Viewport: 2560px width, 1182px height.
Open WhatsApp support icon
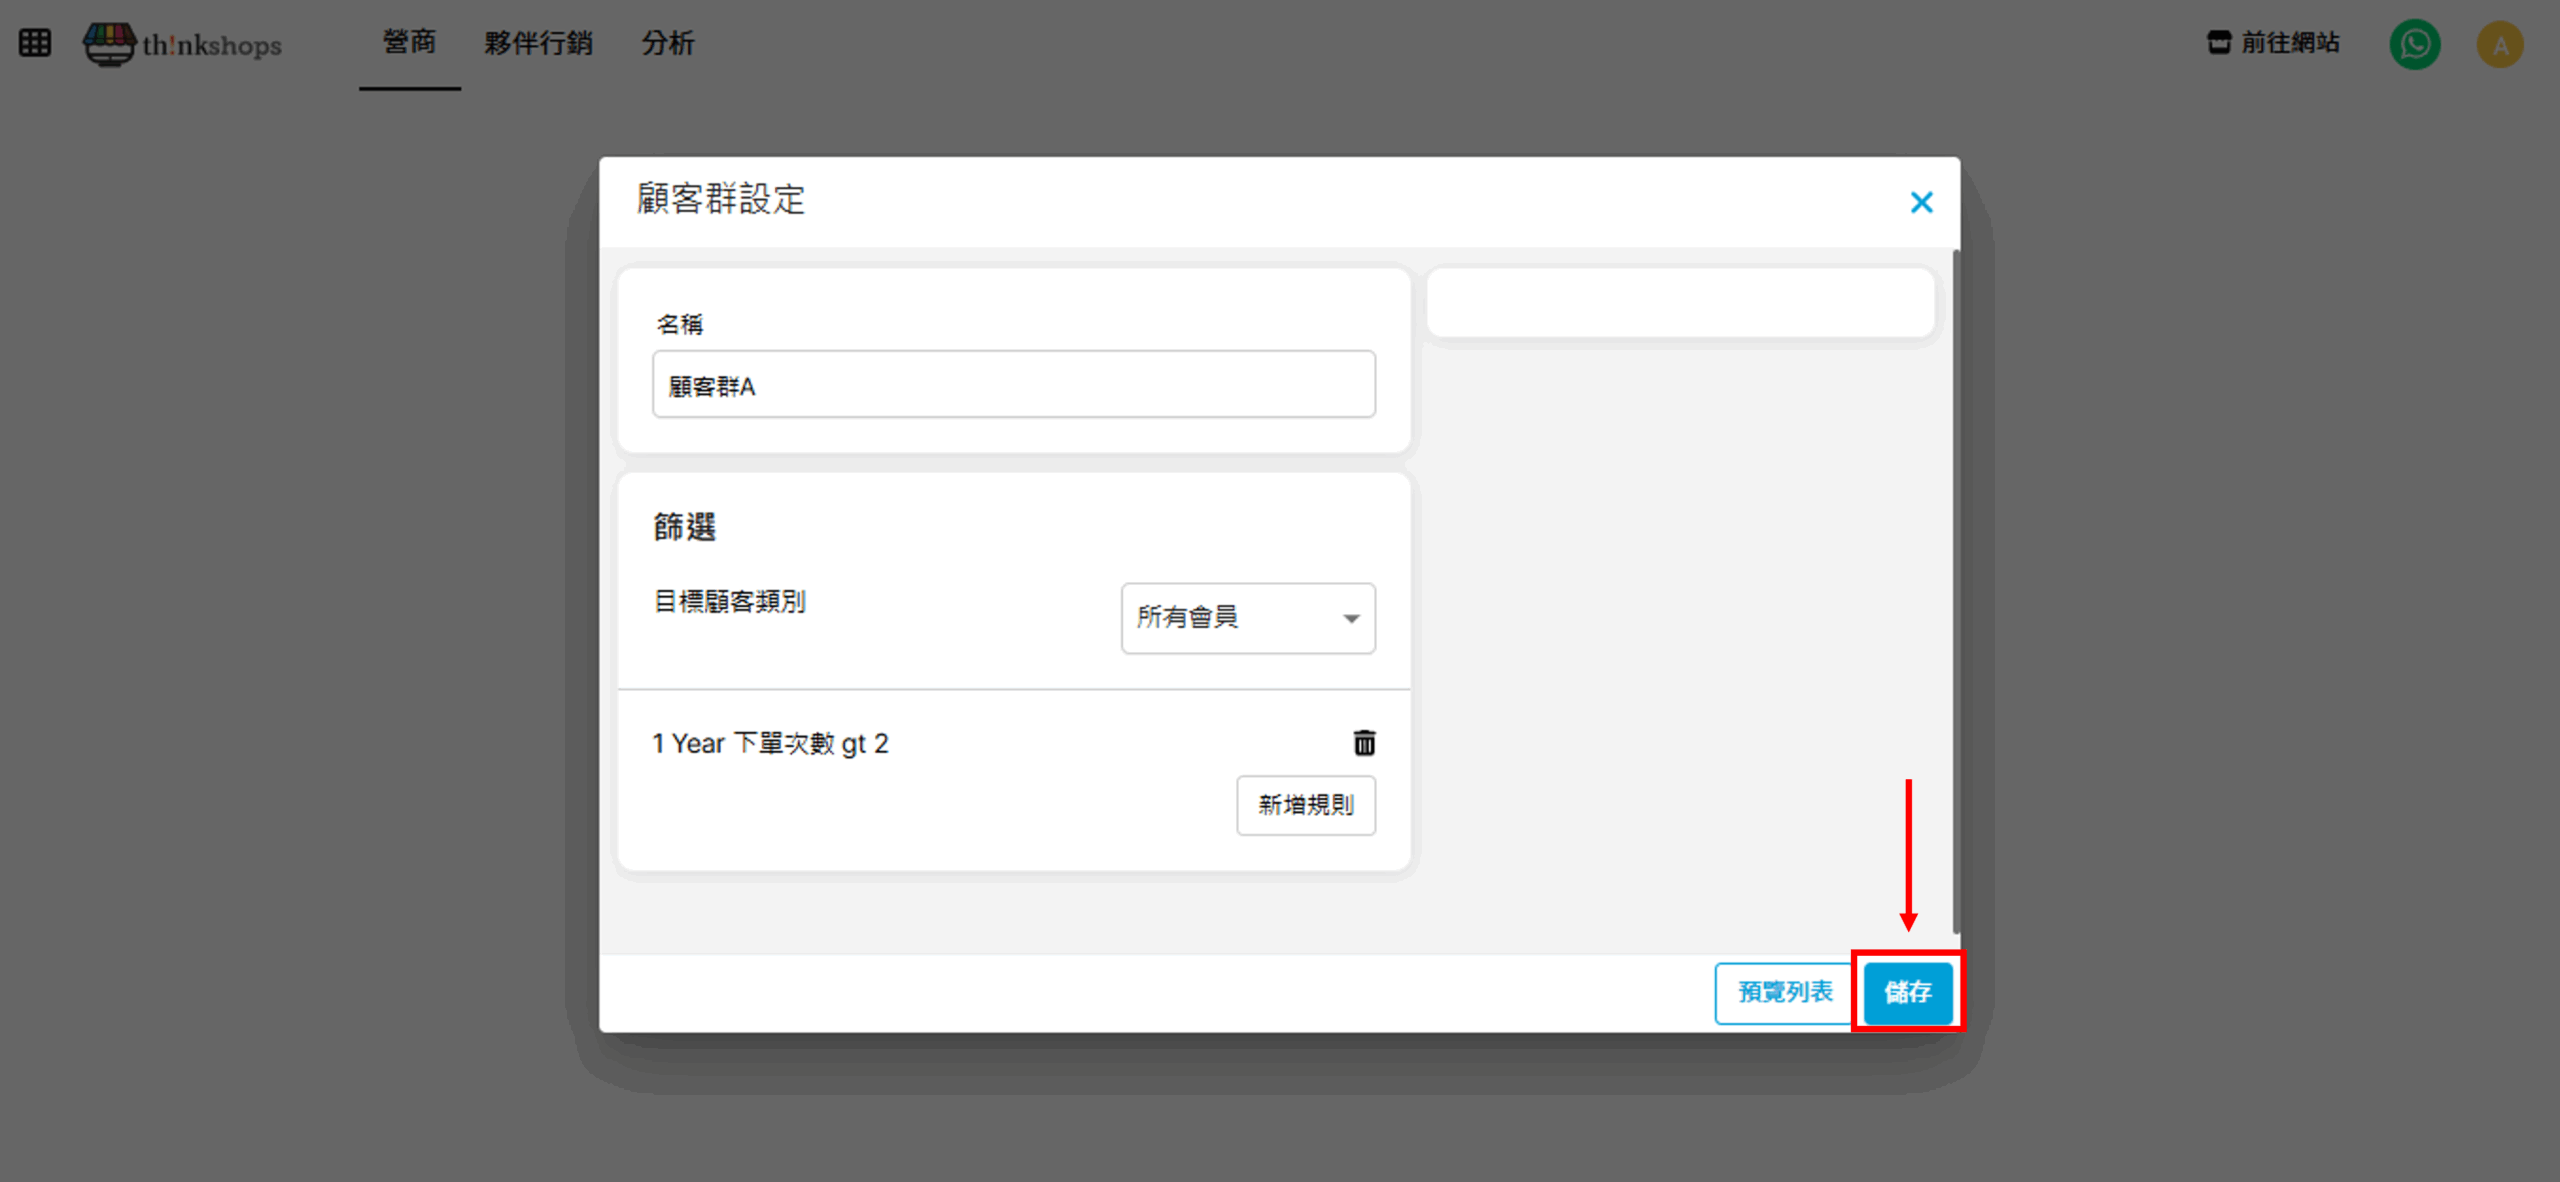tap(2414, 44)
